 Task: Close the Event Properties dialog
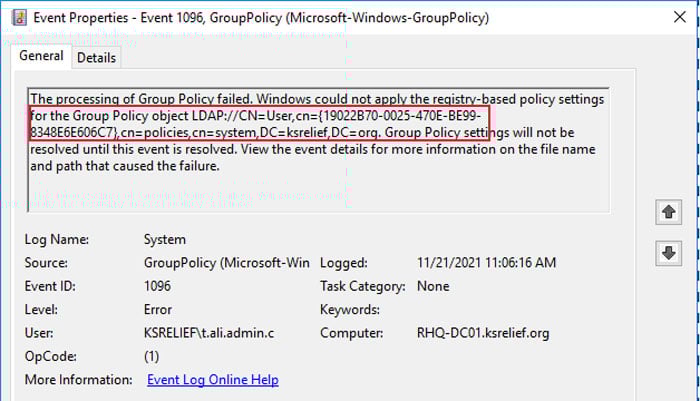pyautogui.click(x=679, y=17)
